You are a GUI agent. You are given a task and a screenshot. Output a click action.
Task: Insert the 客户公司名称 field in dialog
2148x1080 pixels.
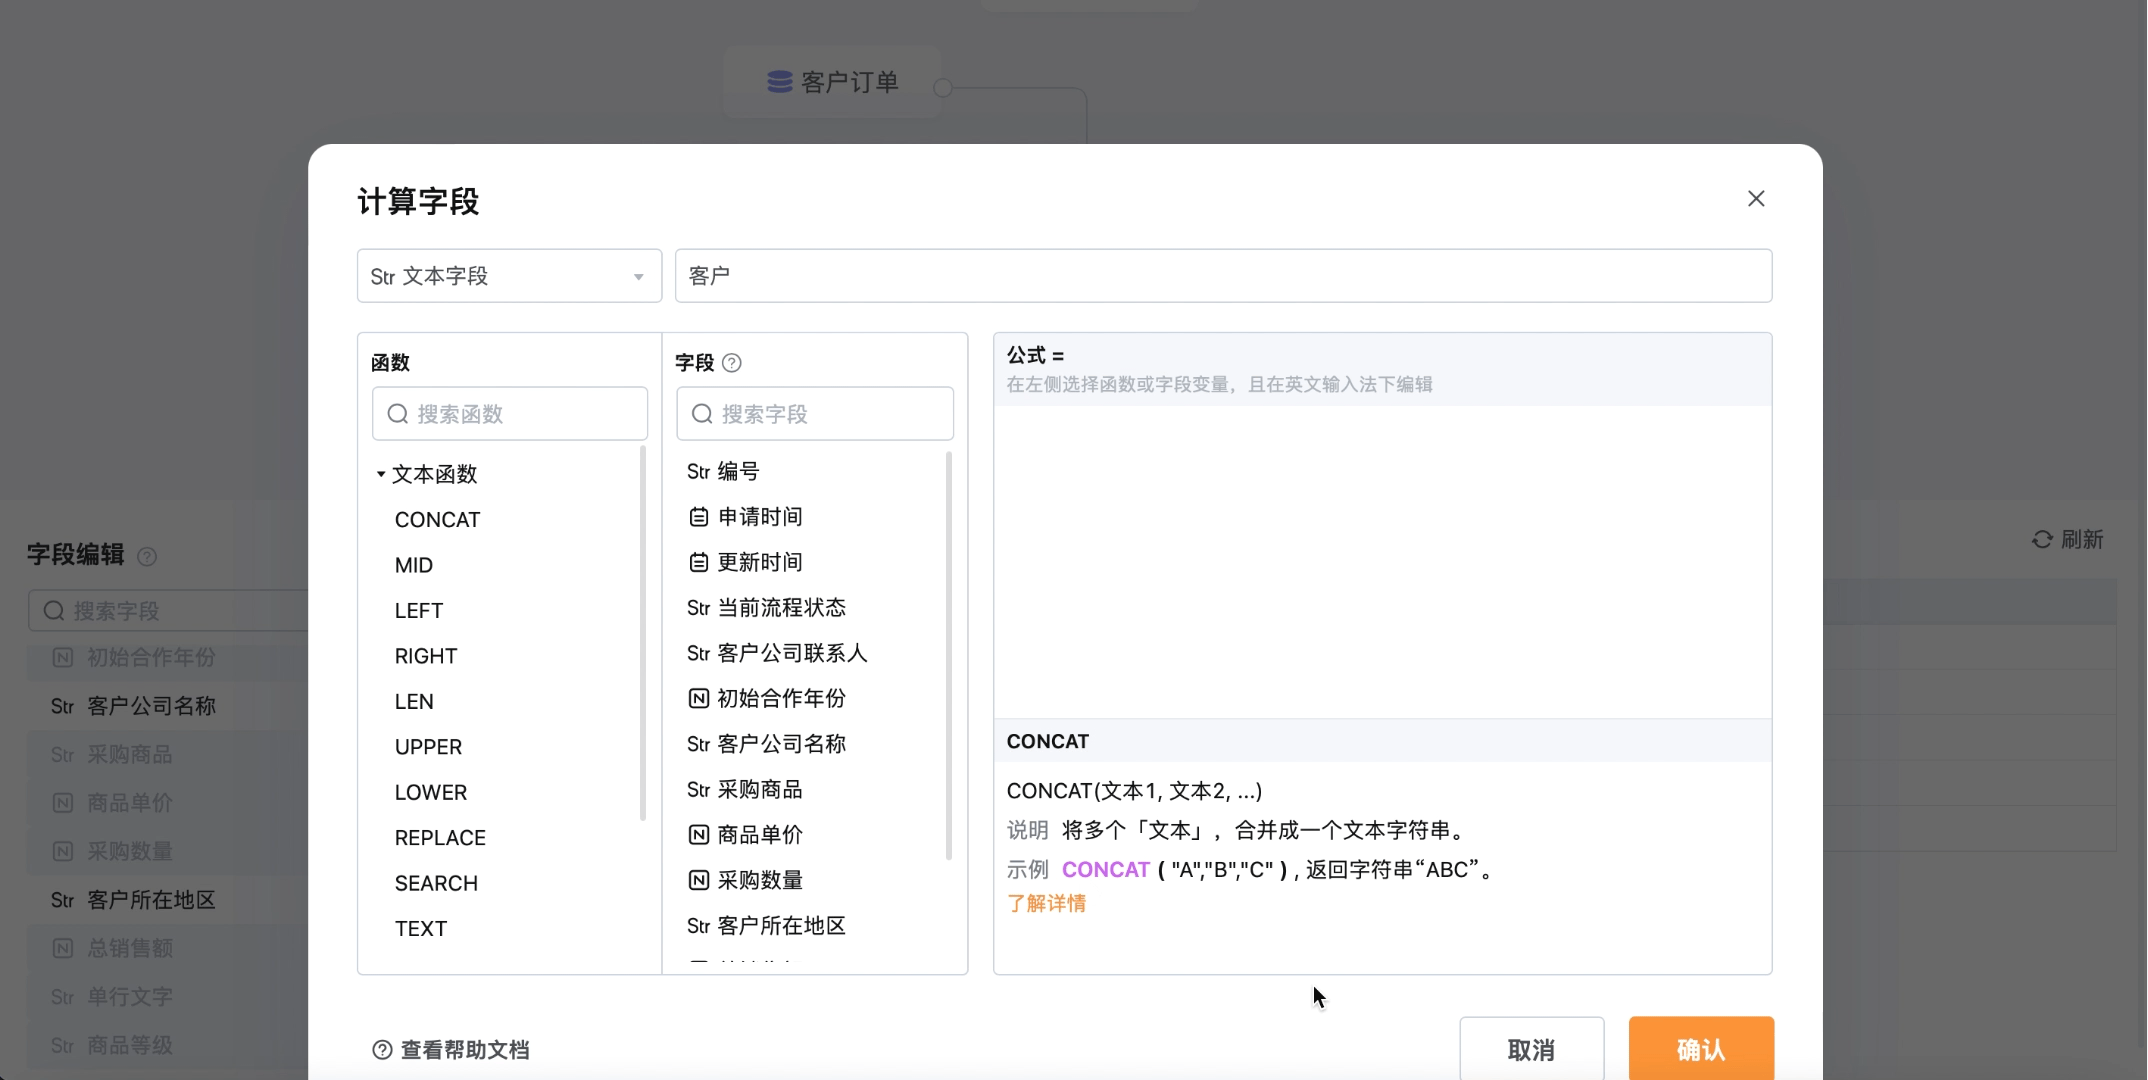pyautogui.click(x=766, y=744)
